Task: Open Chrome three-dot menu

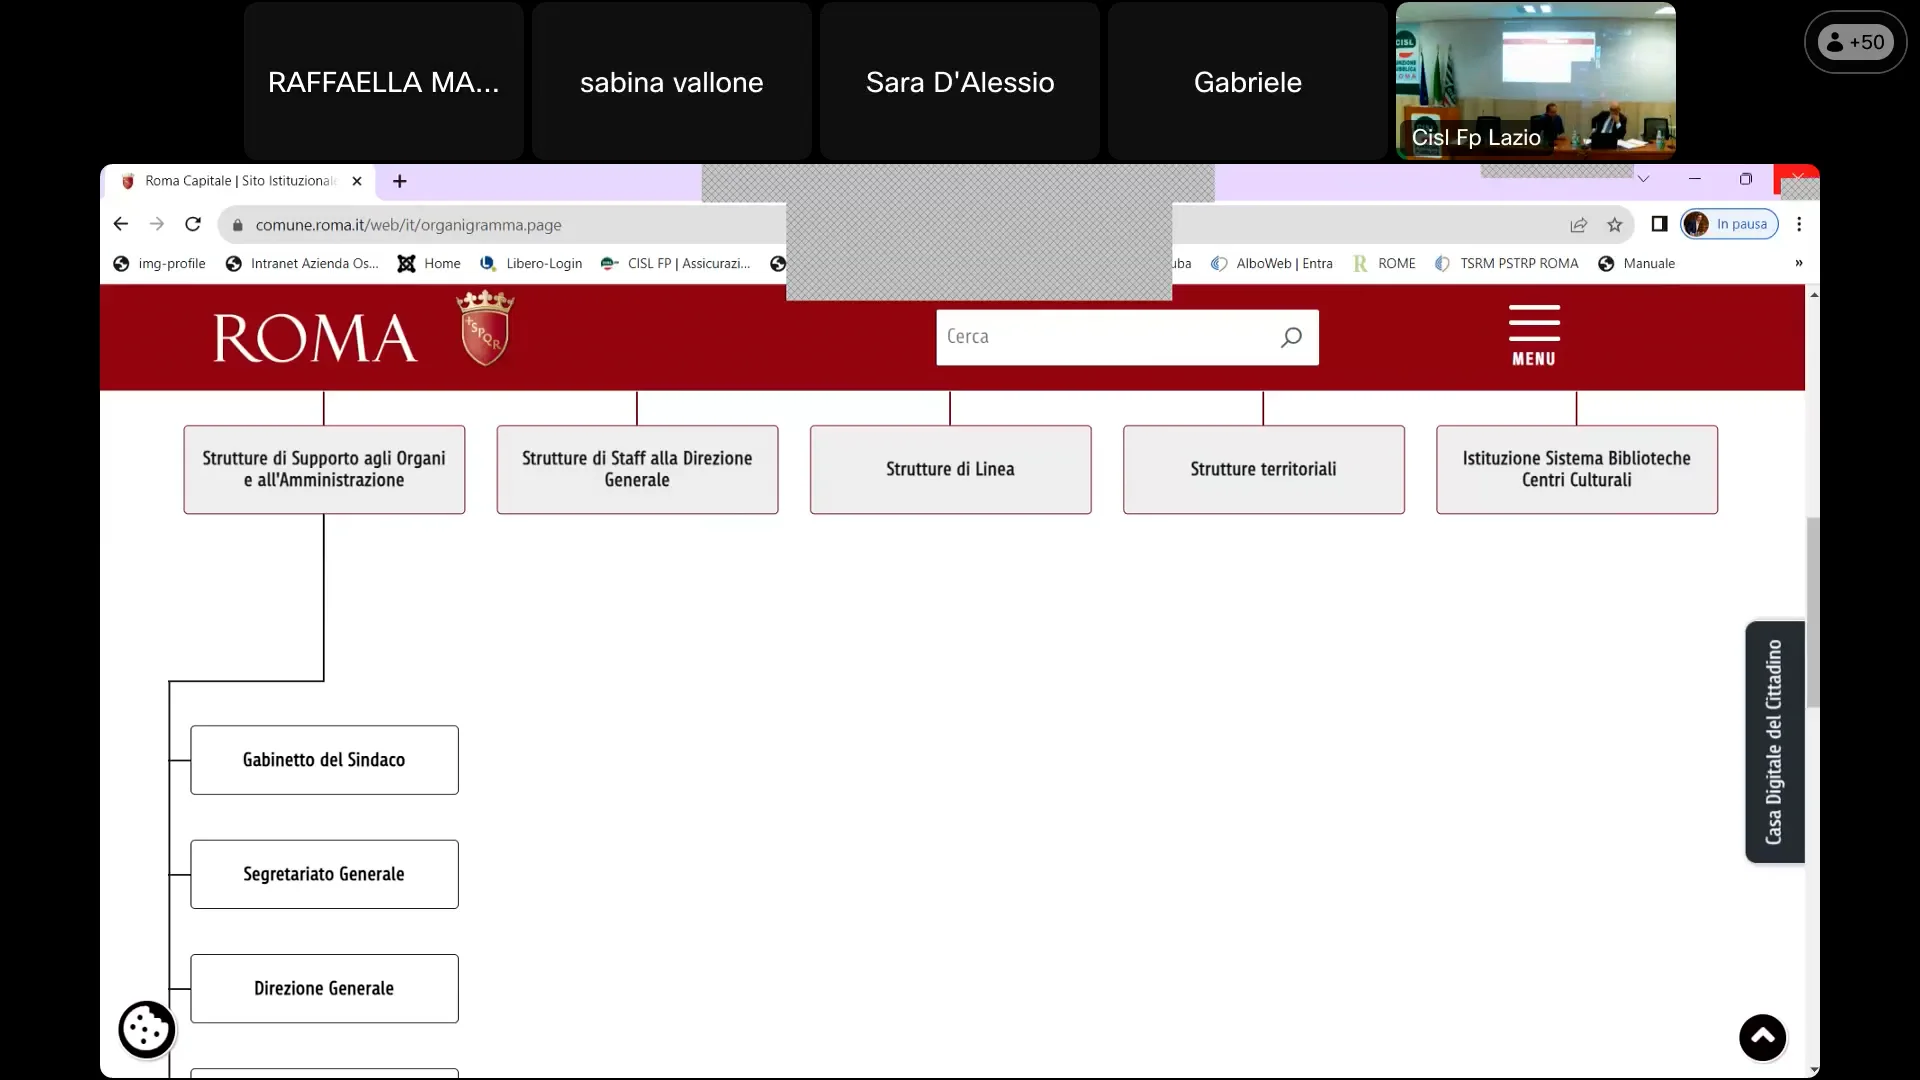Action: [1799, 224]
